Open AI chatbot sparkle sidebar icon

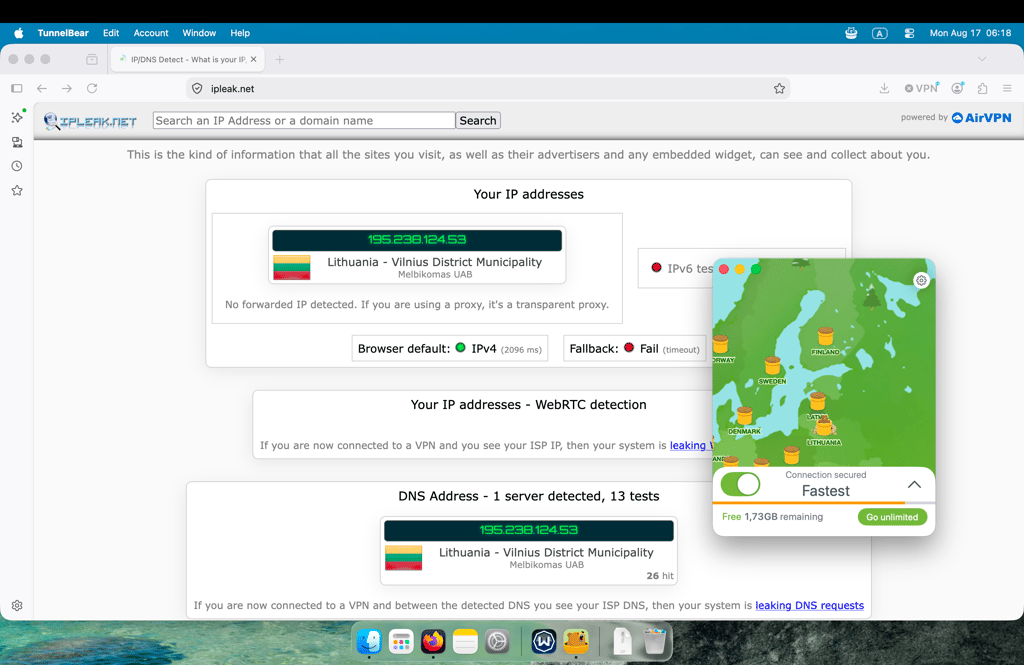click(x=17, y=117)
